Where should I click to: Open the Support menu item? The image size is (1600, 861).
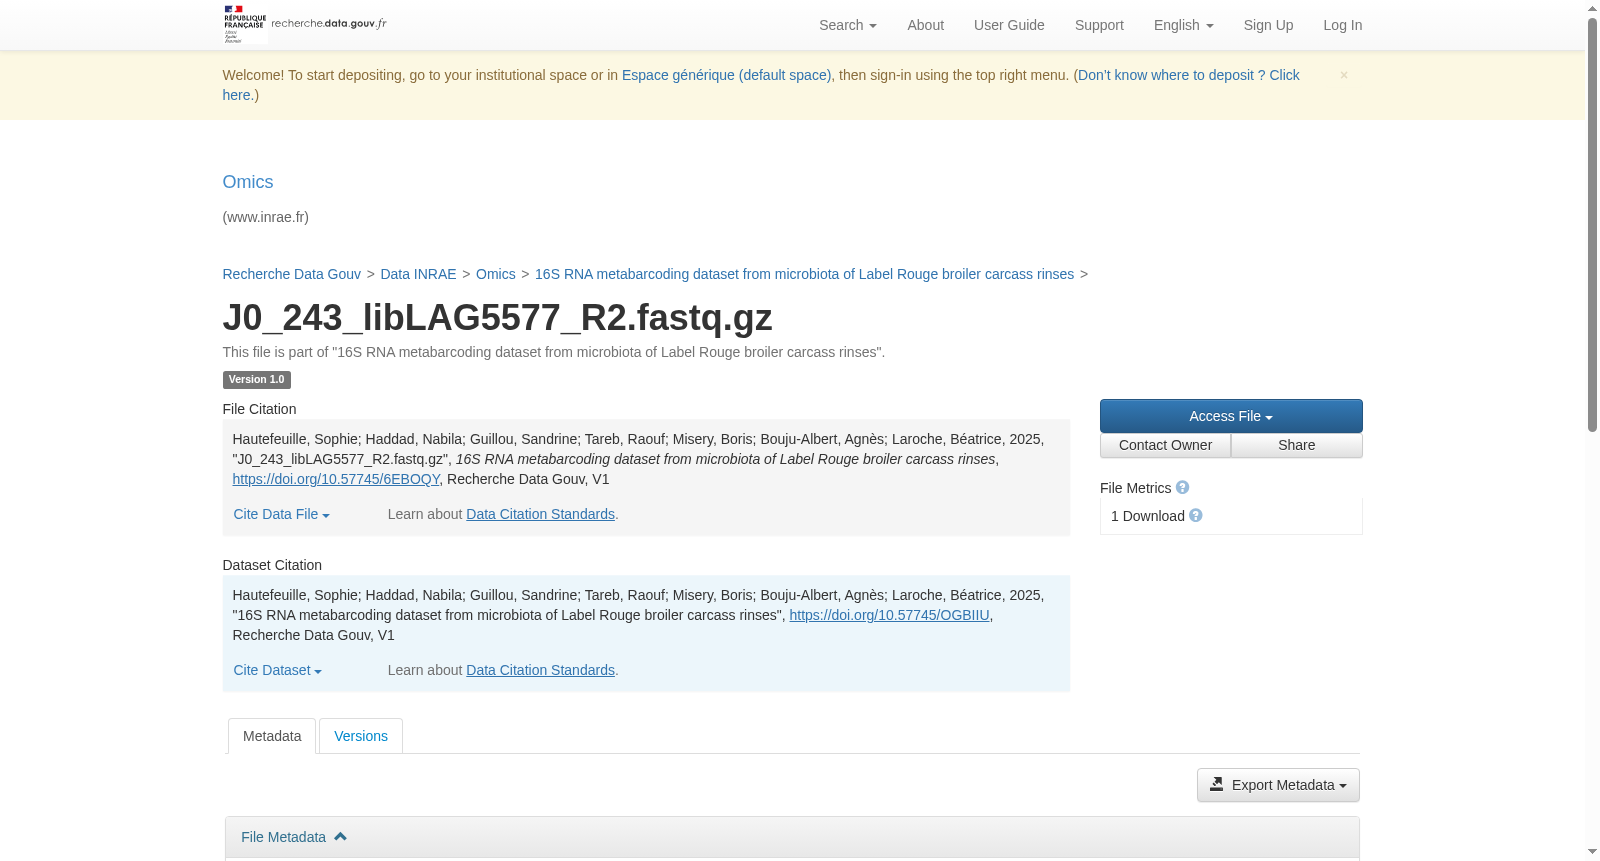tap(1099, 25)
